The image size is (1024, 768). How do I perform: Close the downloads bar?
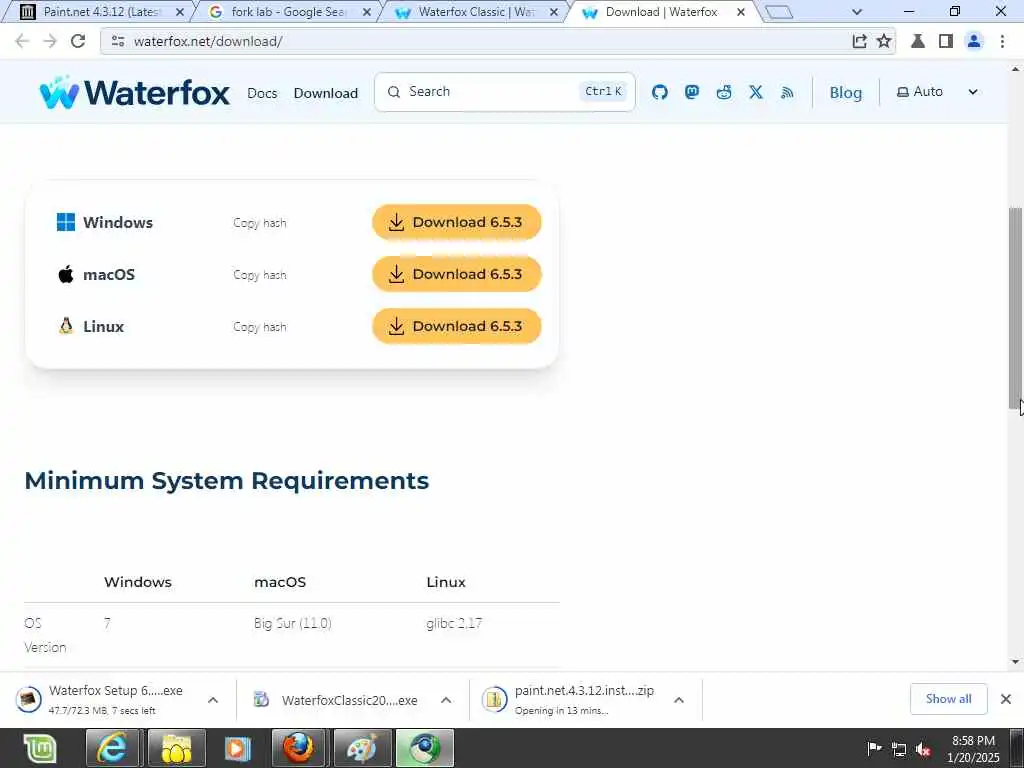point(1006,699)
